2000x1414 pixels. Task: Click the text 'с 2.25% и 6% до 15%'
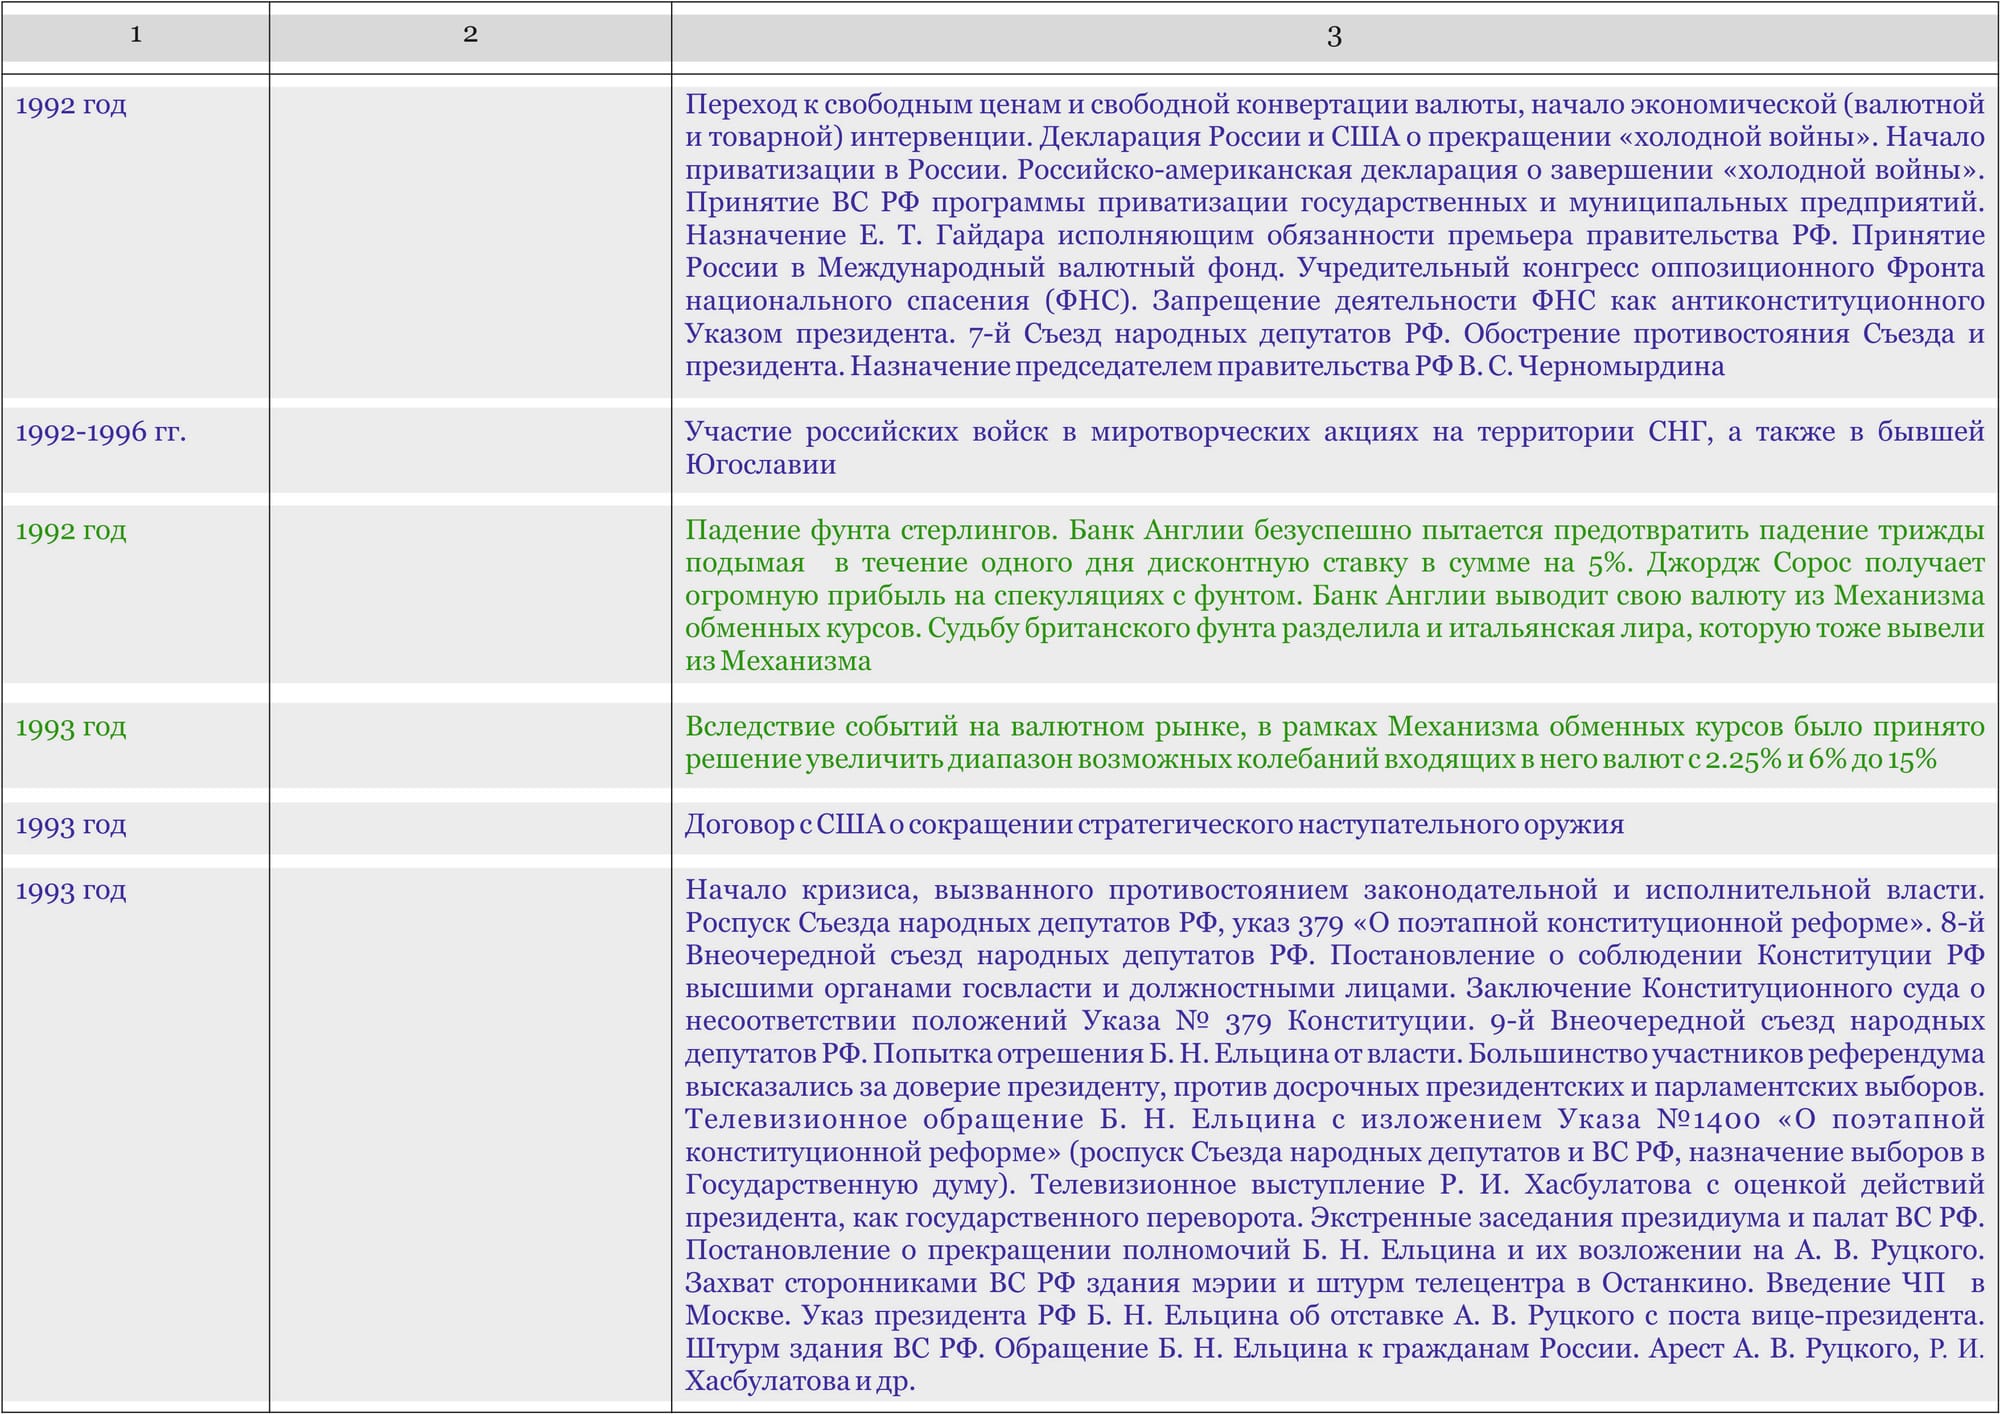click(1811, 760)
